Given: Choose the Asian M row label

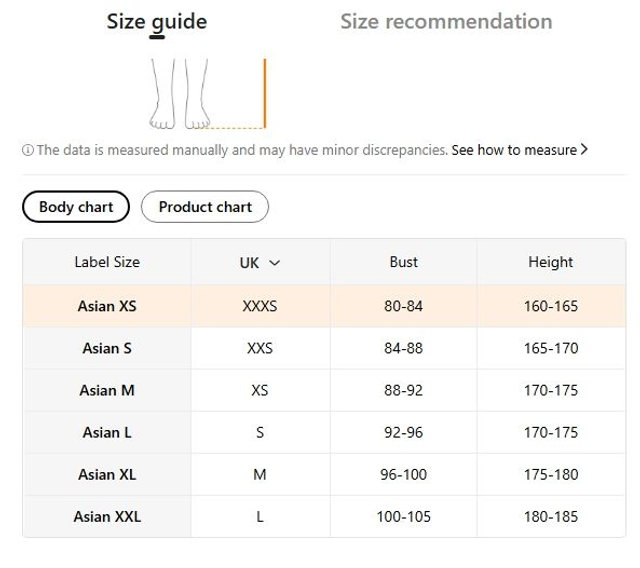Looking at the screenshot, I should pos(107,391).
